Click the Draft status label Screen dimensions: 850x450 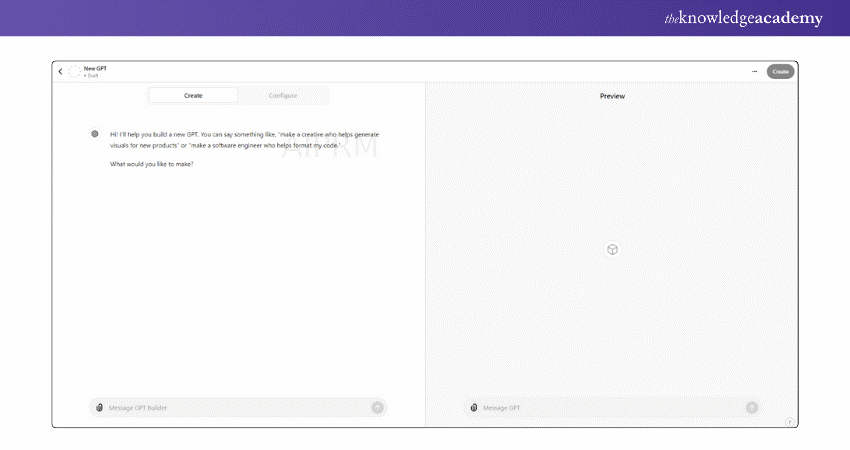[92, 75]
